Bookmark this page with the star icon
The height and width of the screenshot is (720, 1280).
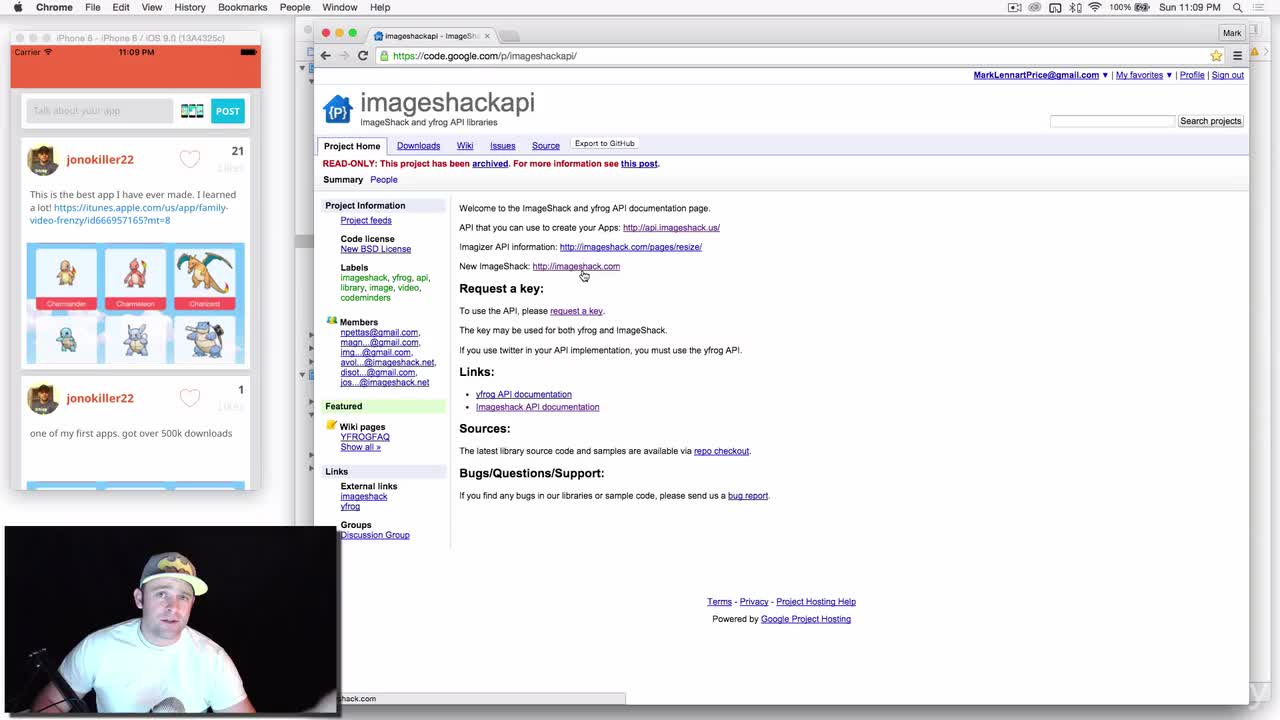[x=1216, y=56]
